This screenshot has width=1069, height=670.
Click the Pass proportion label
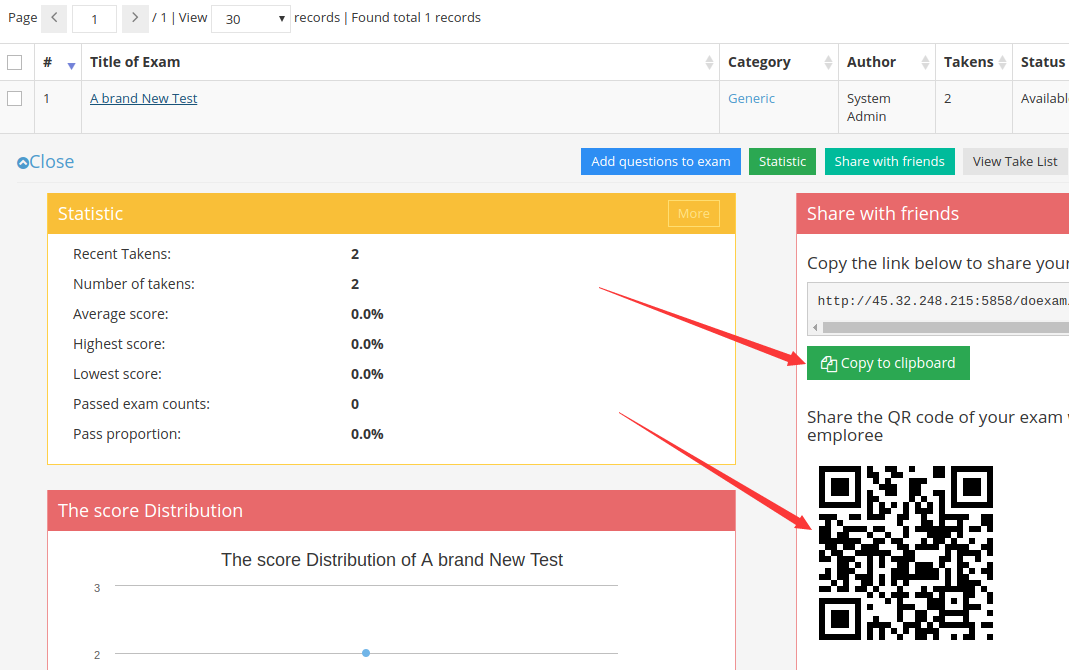(127, 434)
